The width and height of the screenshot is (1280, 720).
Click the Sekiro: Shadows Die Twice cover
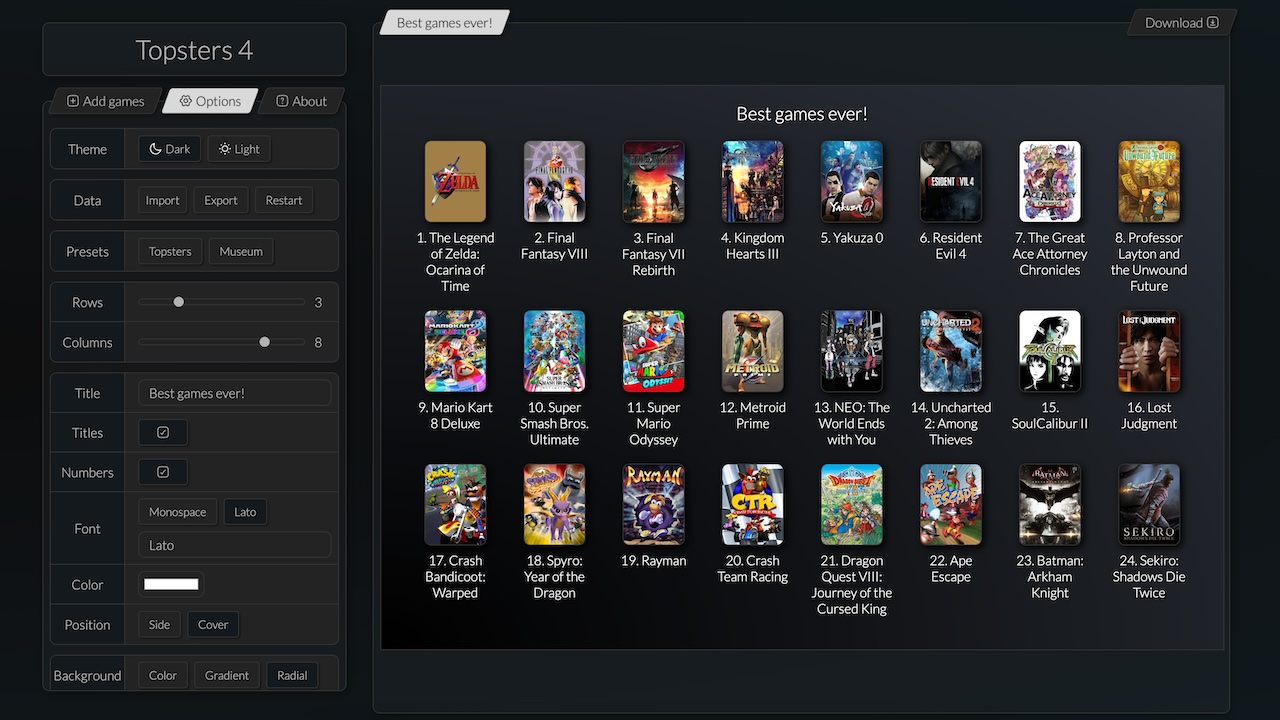point(1148,504)
